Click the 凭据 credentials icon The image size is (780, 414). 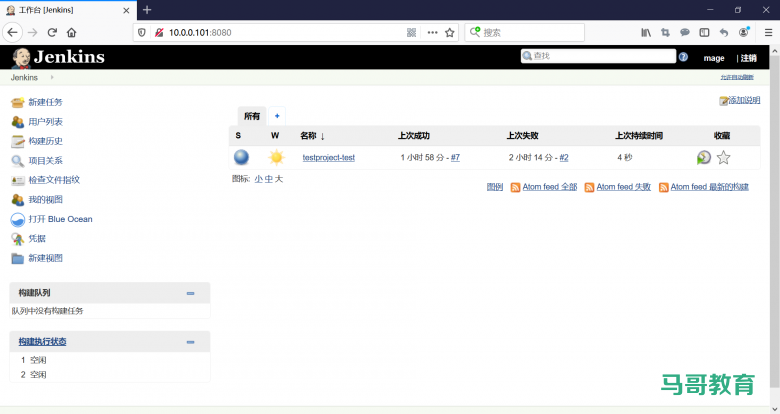click(x=17, y=239)
